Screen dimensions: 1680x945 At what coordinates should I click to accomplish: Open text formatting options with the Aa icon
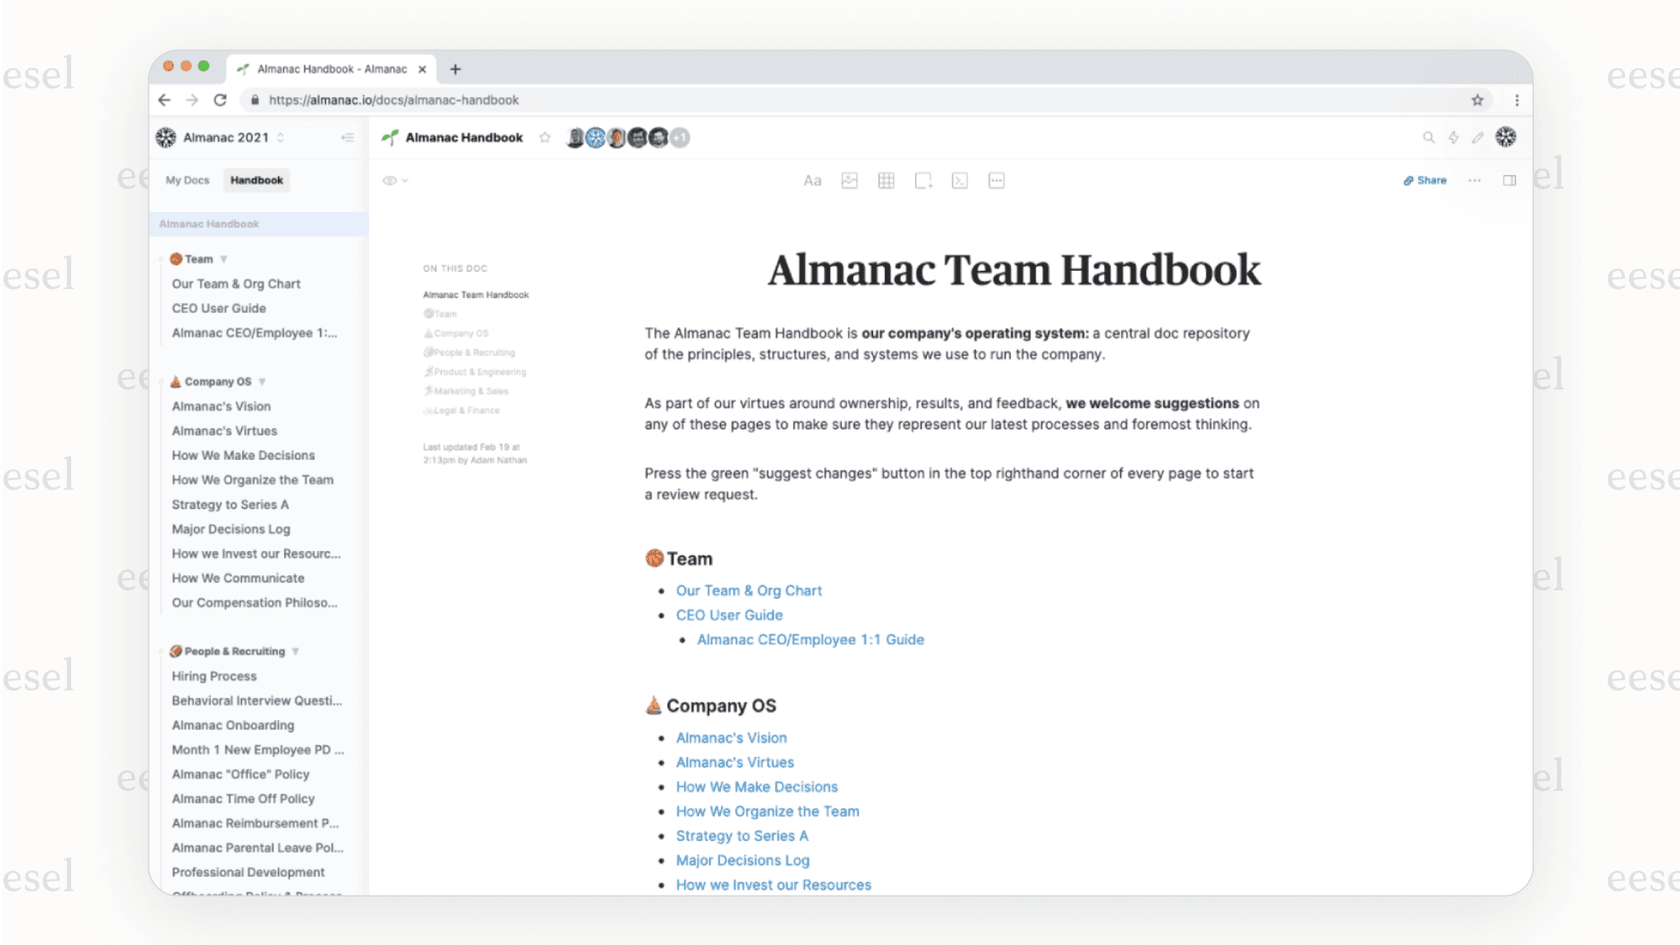click(812, 180)
